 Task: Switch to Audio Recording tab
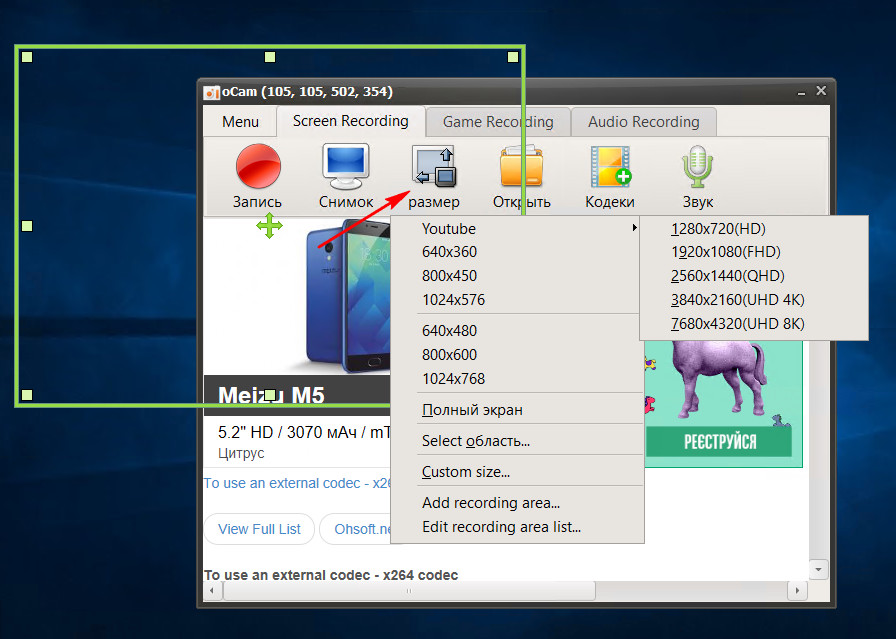click(643, 122)
